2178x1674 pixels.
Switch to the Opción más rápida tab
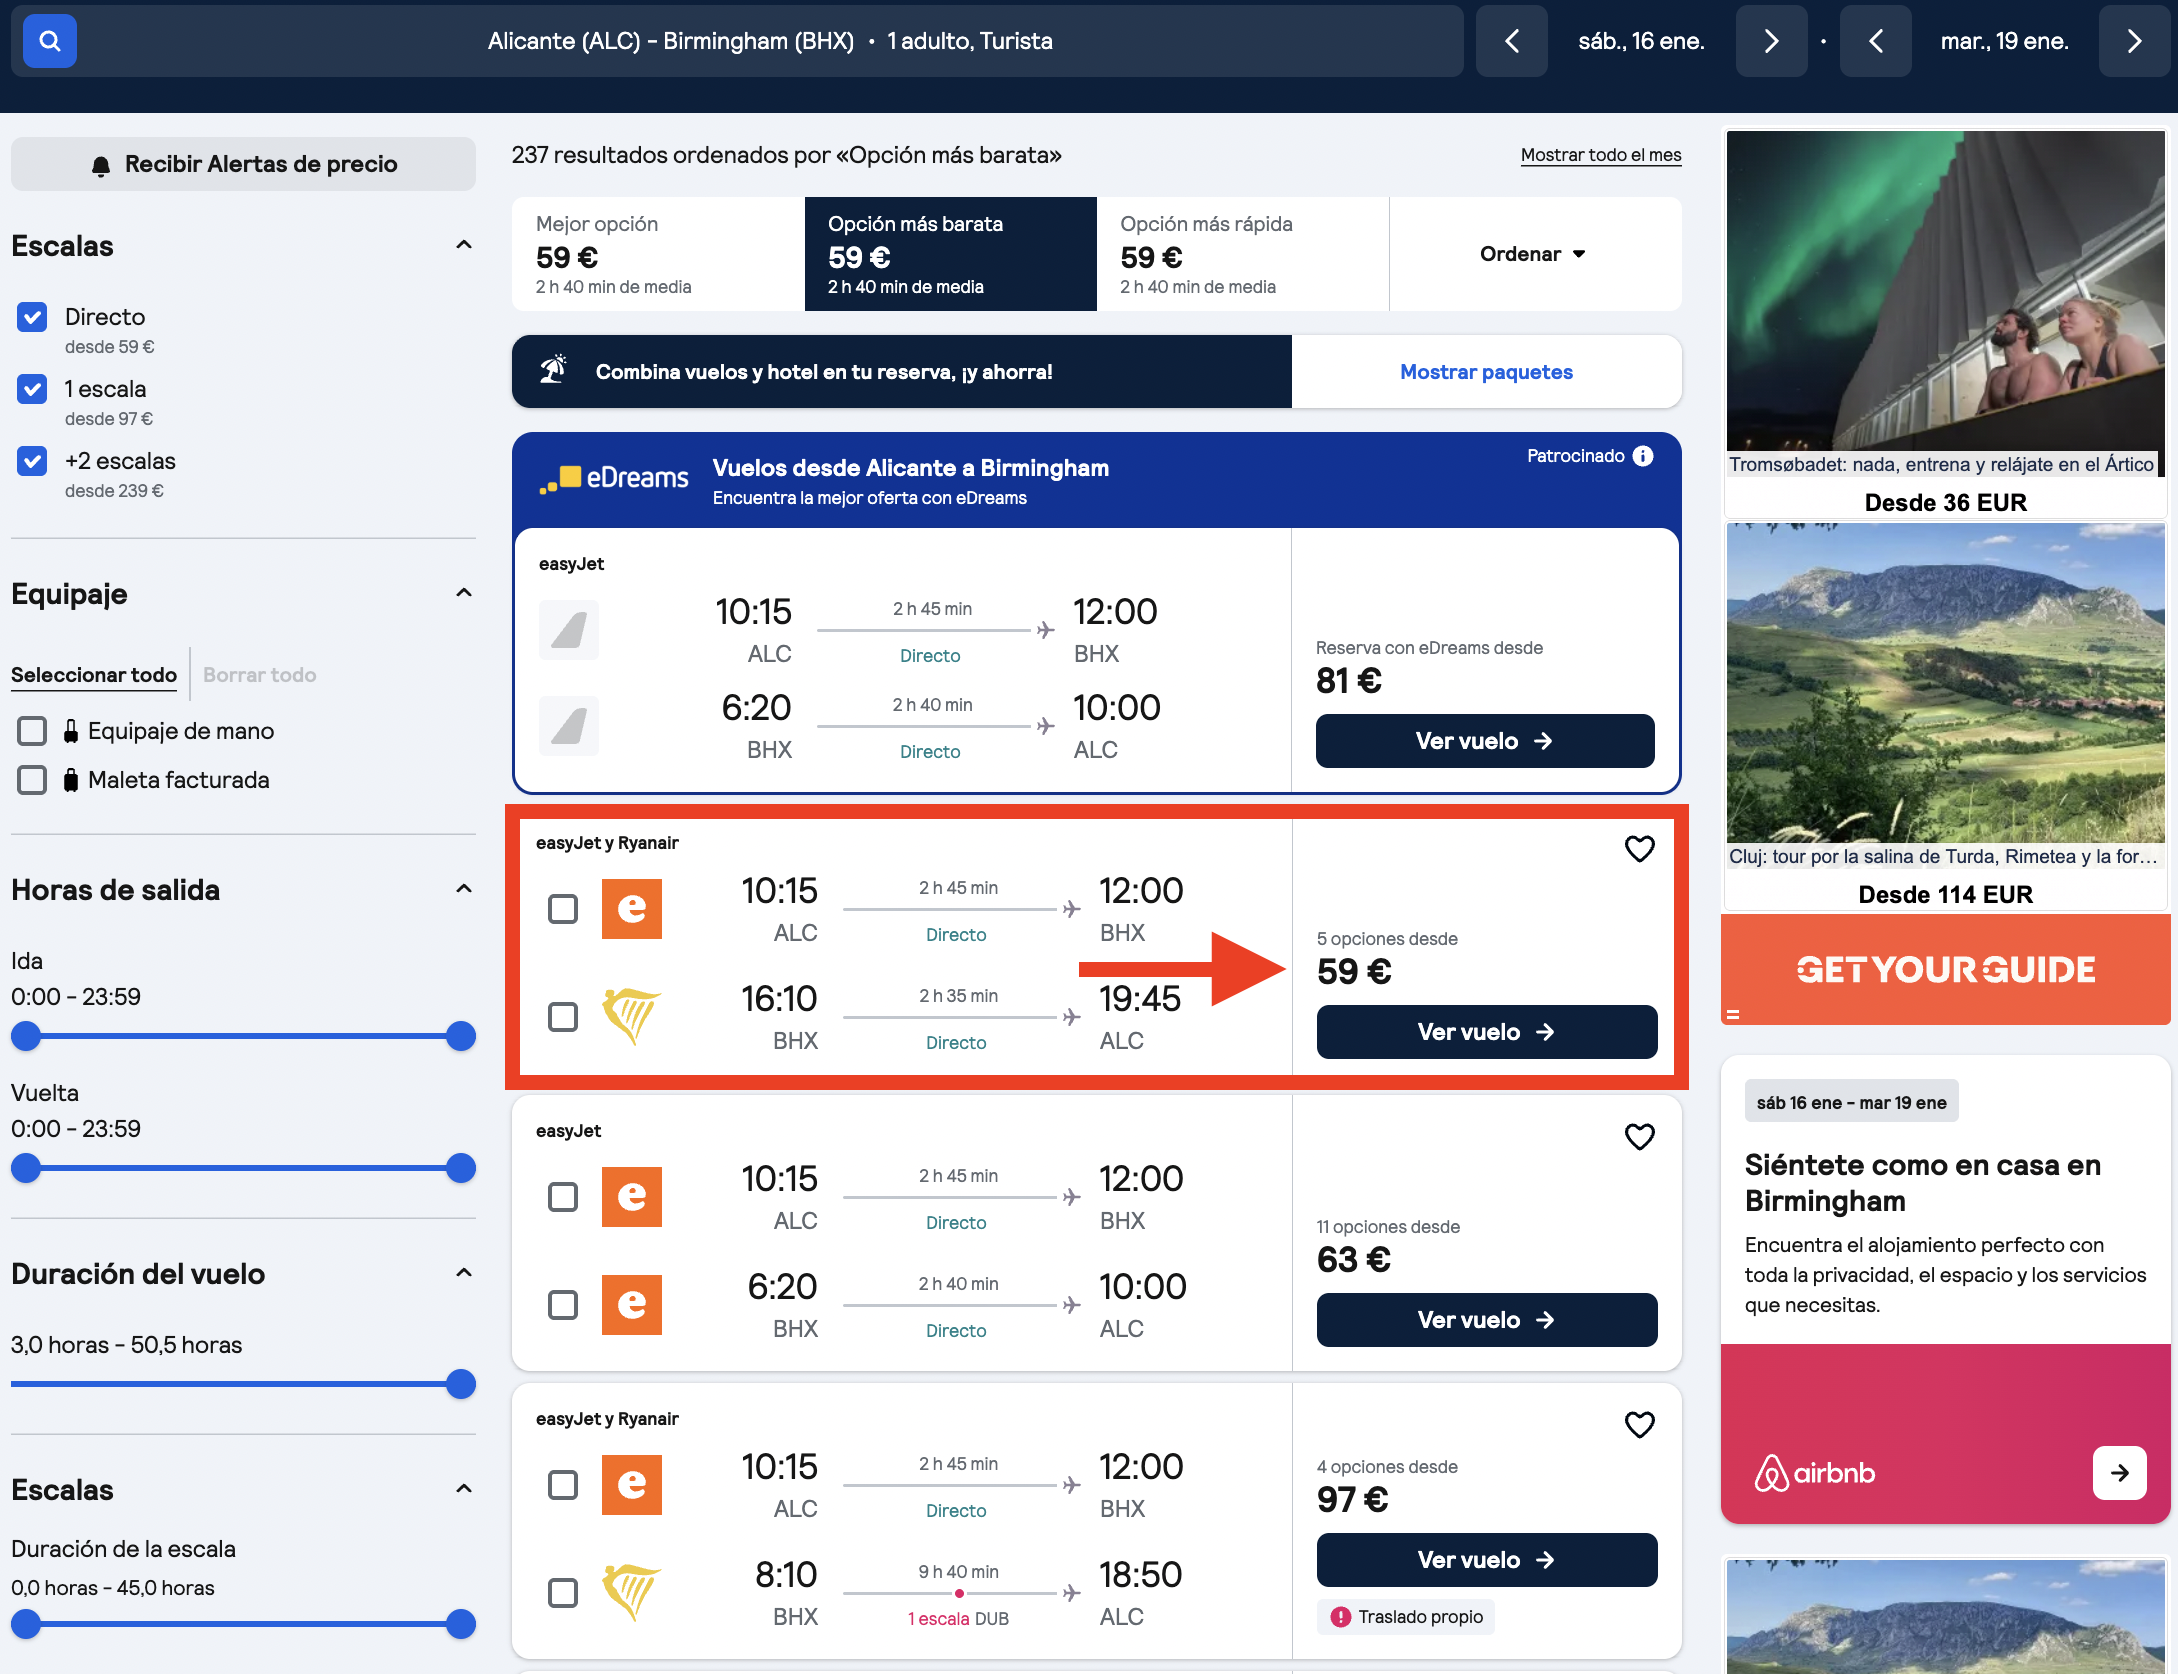click(x=1243, y=254)
